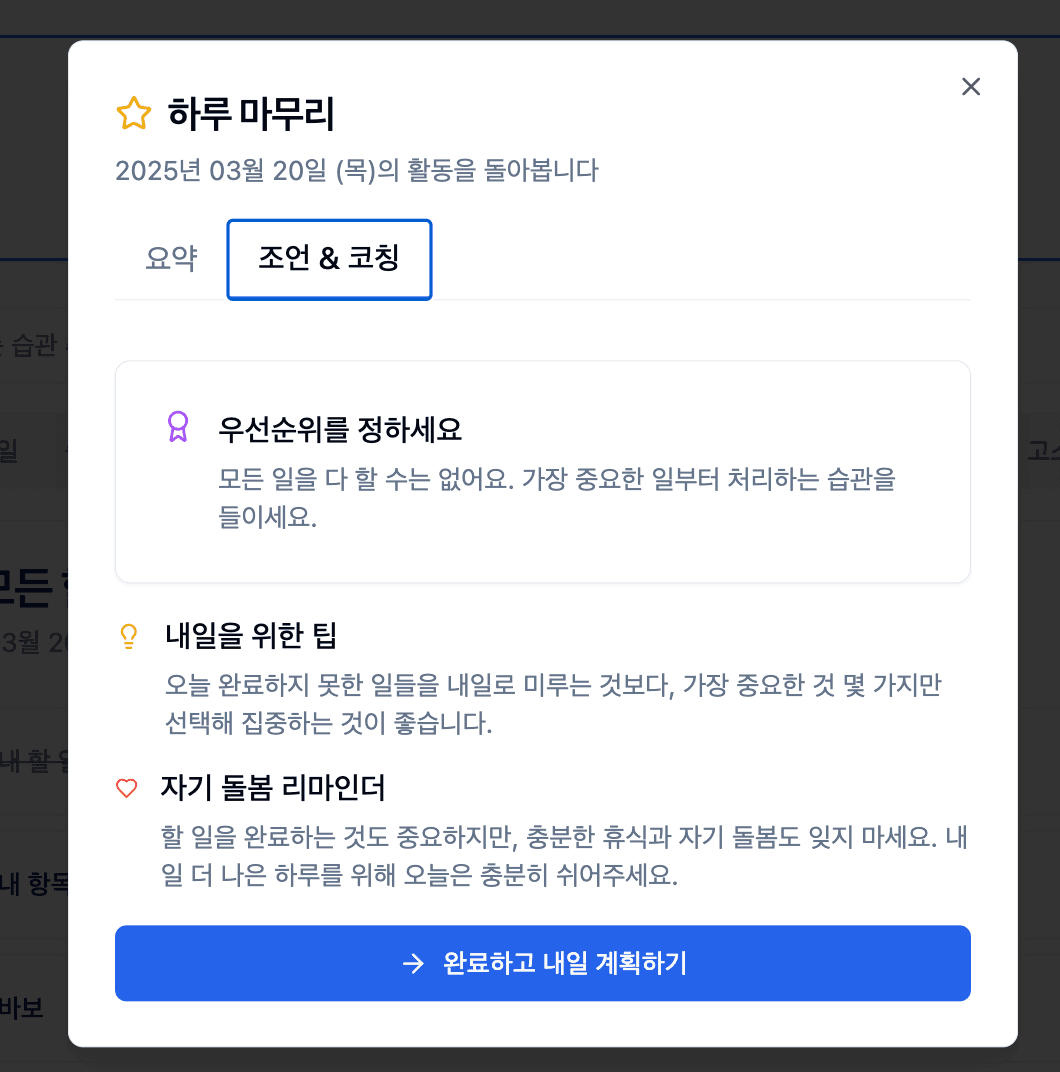Click the purple award ribbon icon

pos(178,427)
